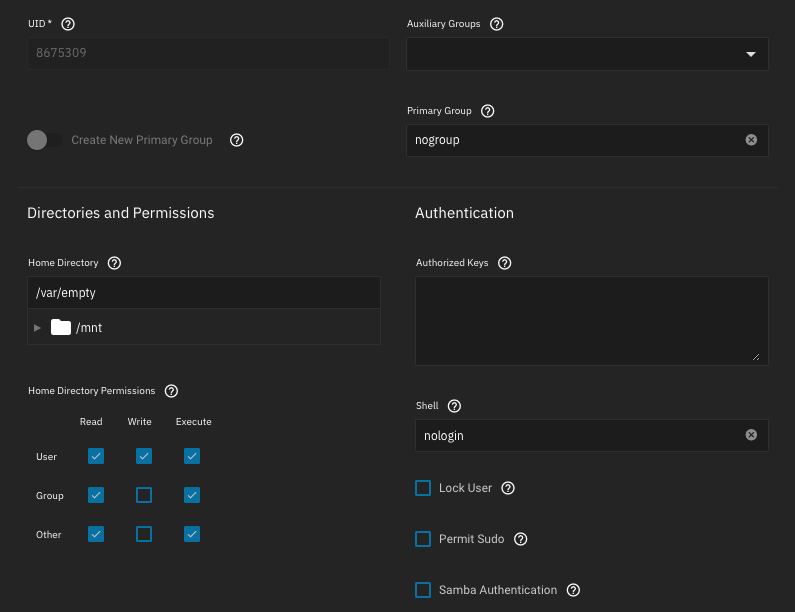Image resolution: width=795 pixels, height=612 pixels.
Task: Select the /mnt folder icon
Action: coord(61,328)
